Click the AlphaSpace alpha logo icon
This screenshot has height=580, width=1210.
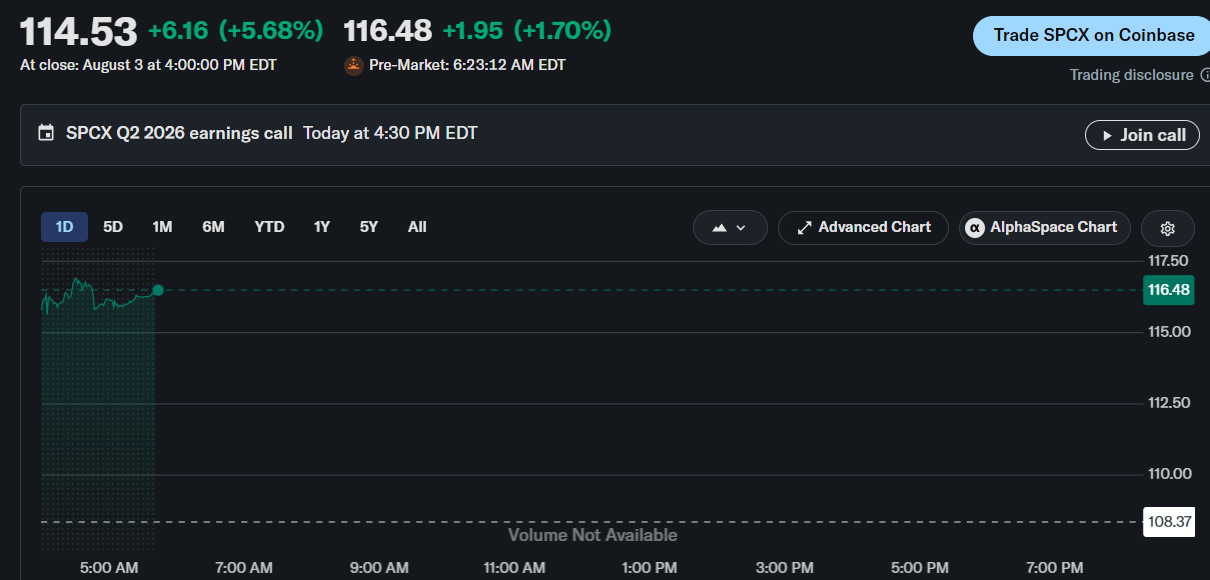(974, 228)
